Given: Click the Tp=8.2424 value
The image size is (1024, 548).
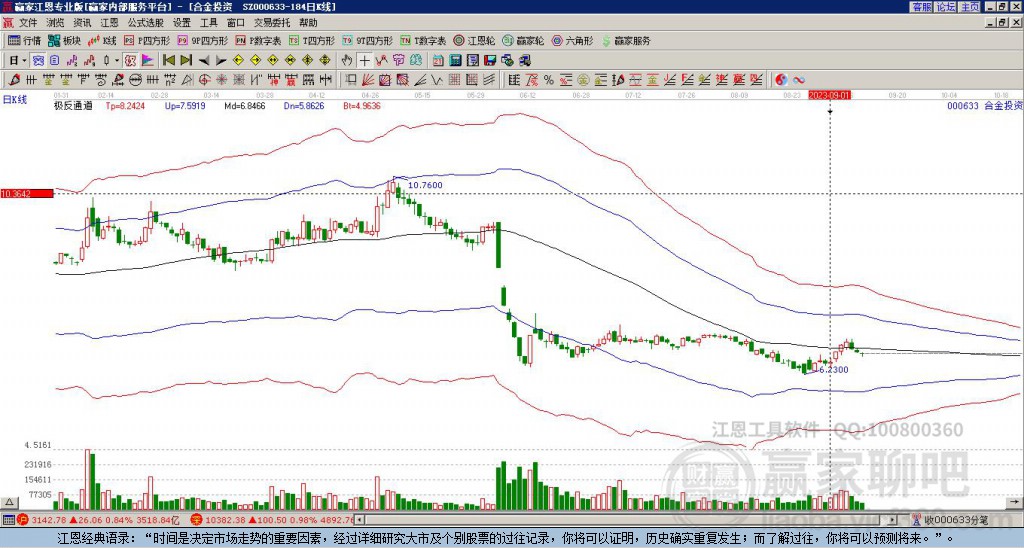Looking at the screenshot, I should pos(124,105).
